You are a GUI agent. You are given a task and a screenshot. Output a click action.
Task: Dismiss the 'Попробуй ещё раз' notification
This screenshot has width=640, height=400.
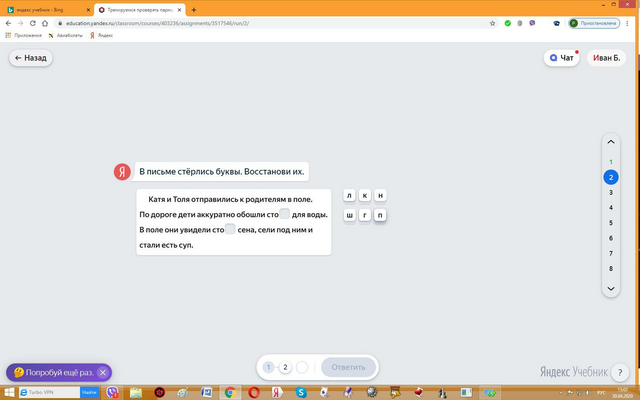[103, 372]
